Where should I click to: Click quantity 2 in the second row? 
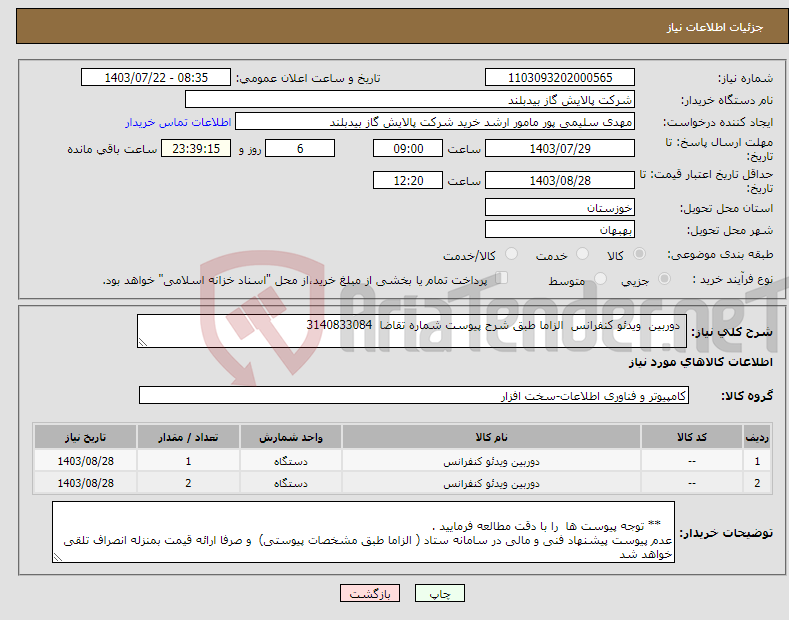tap(188, 483)
